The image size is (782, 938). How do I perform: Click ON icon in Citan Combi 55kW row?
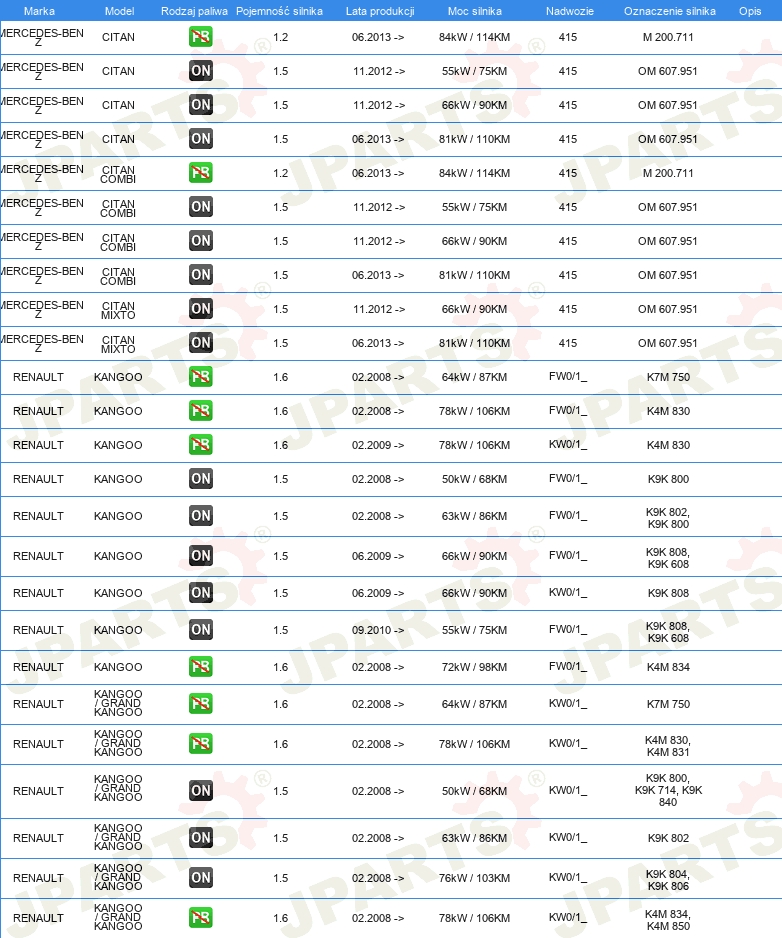200,208
